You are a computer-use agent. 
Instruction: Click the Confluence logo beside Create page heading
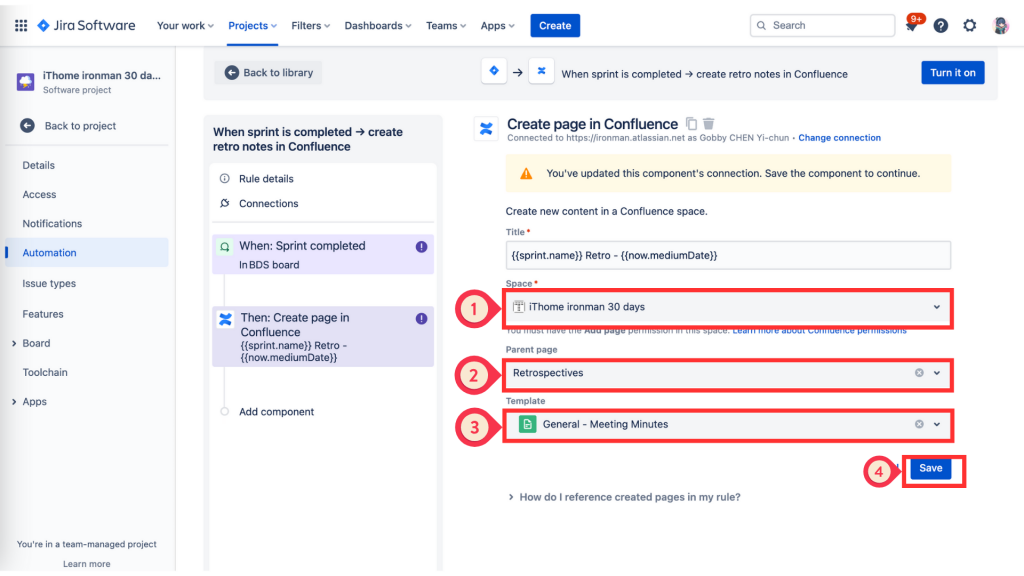click(487, 129)
